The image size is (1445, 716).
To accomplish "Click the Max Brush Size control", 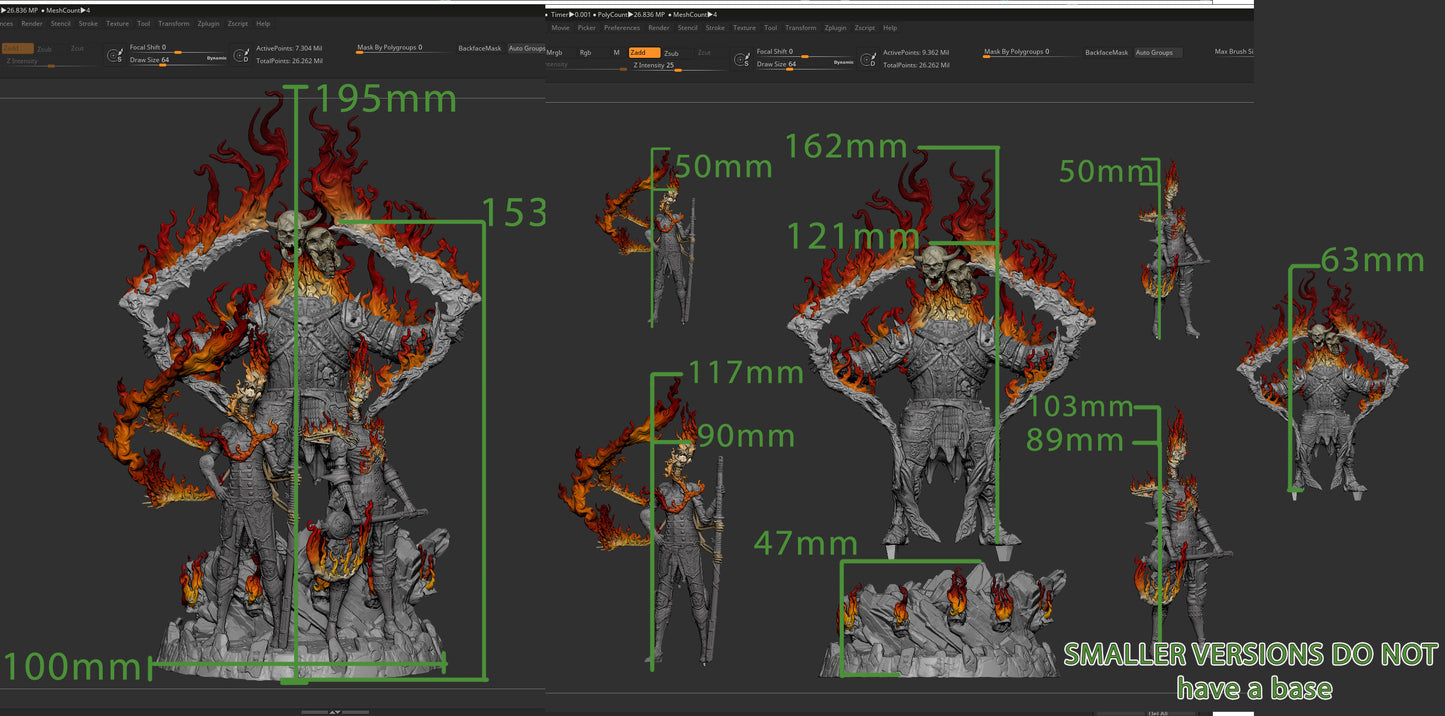I will click(x=1233, y=51).
